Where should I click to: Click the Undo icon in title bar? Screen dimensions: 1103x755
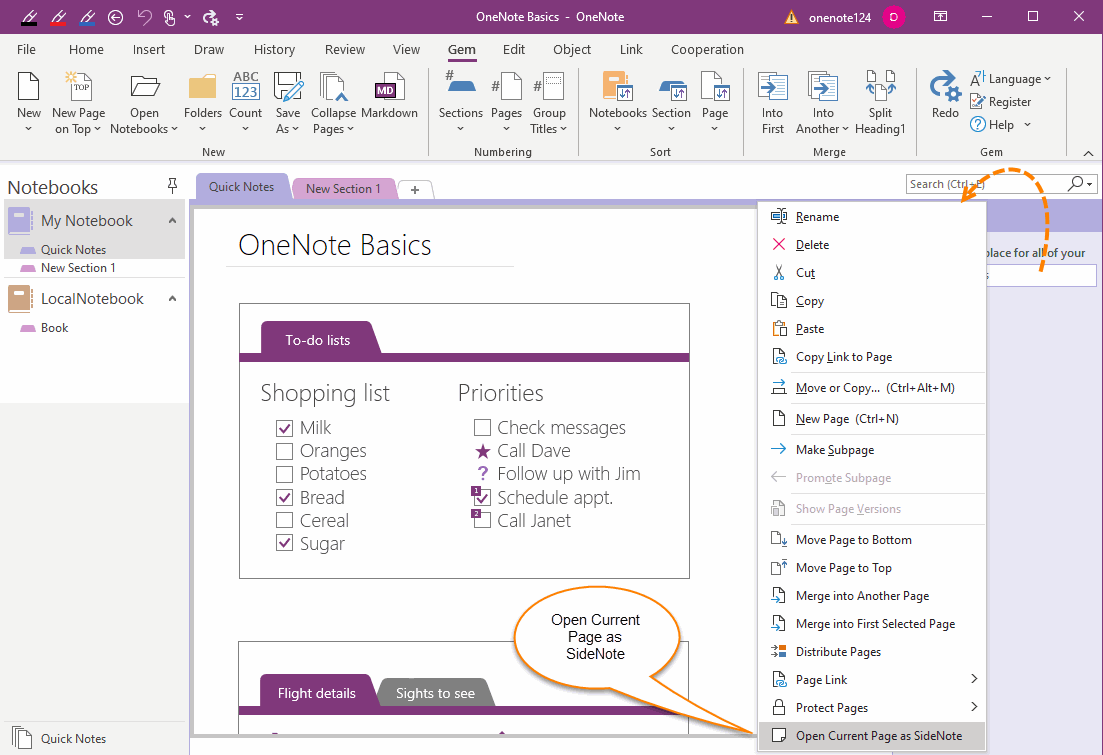click(x=144, y=17)
